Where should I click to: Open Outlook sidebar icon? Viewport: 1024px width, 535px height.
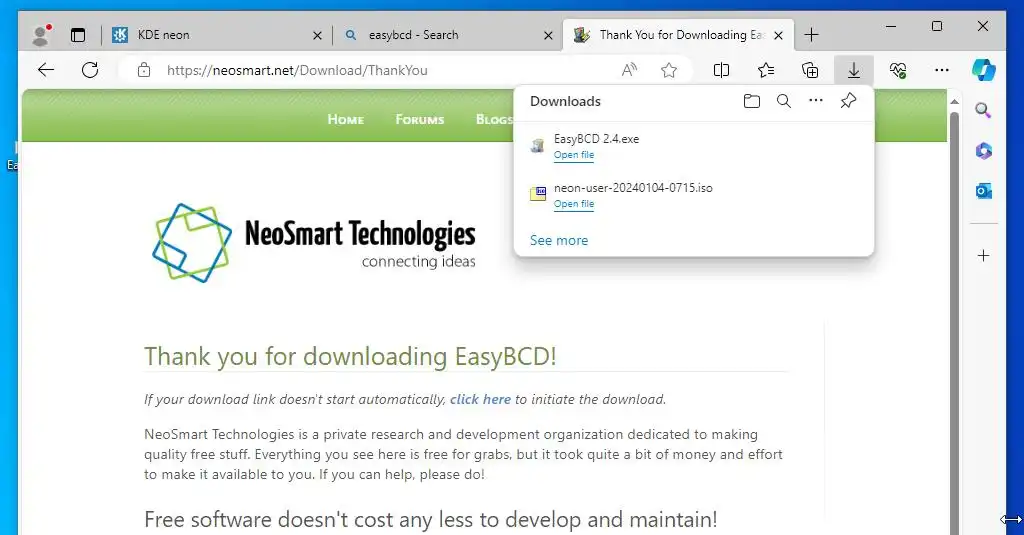pos(984,191)
